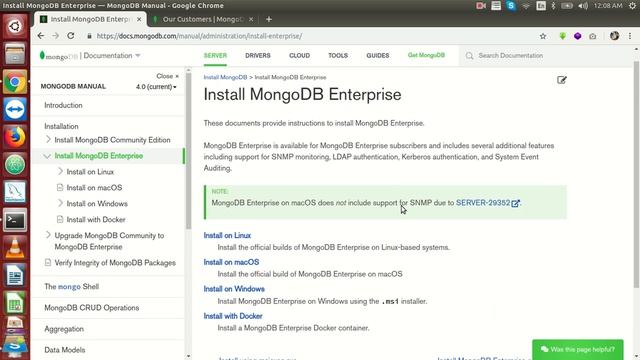Switch to the TOOLS tab

tap(338, 56)
